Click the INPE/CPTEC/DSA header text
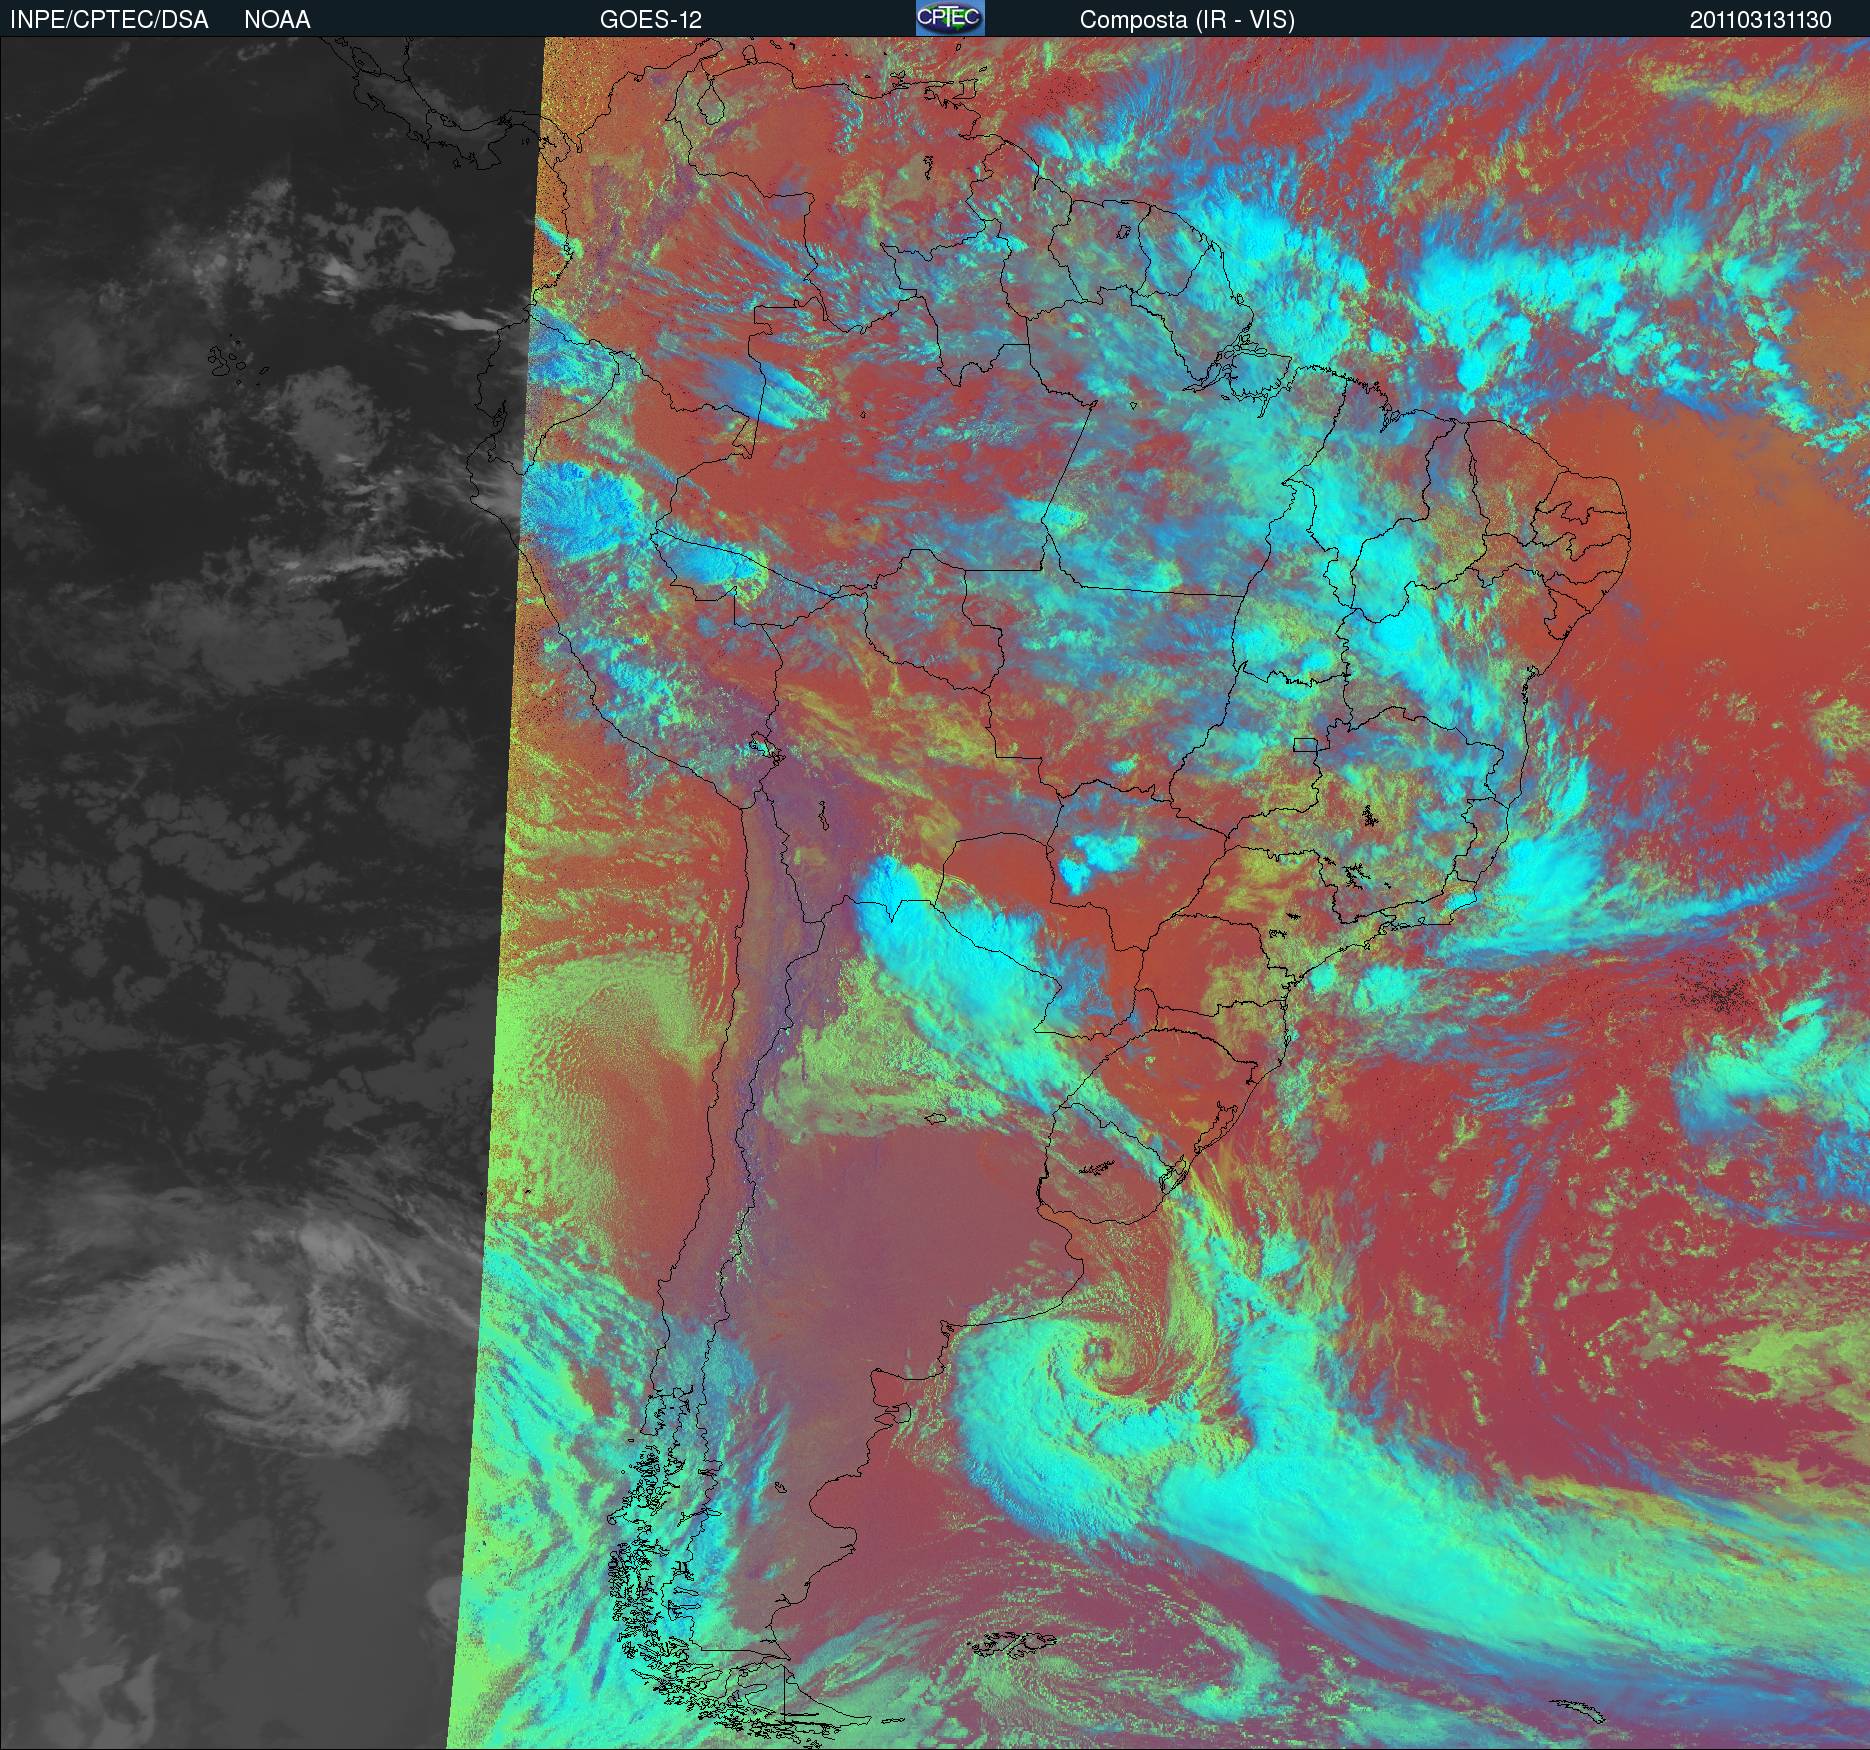This screenshot has height=1750, width=1870. 109,20
